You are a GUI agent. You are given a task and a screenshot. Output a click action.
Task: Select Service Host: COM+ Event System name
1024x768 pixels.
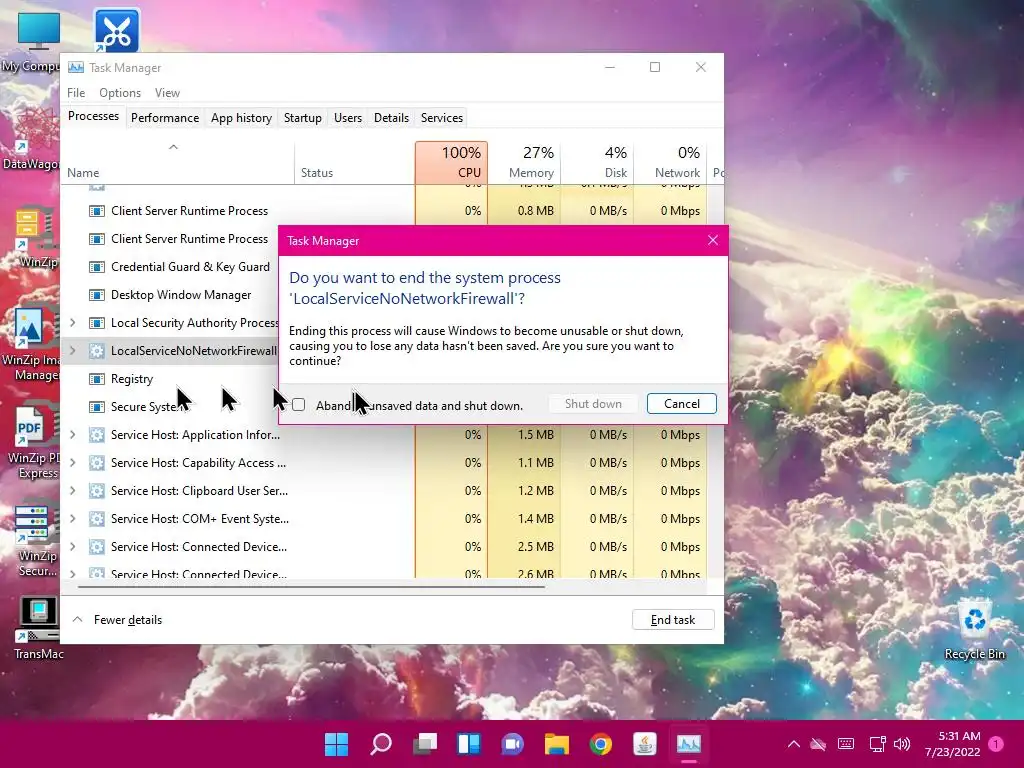200,519
